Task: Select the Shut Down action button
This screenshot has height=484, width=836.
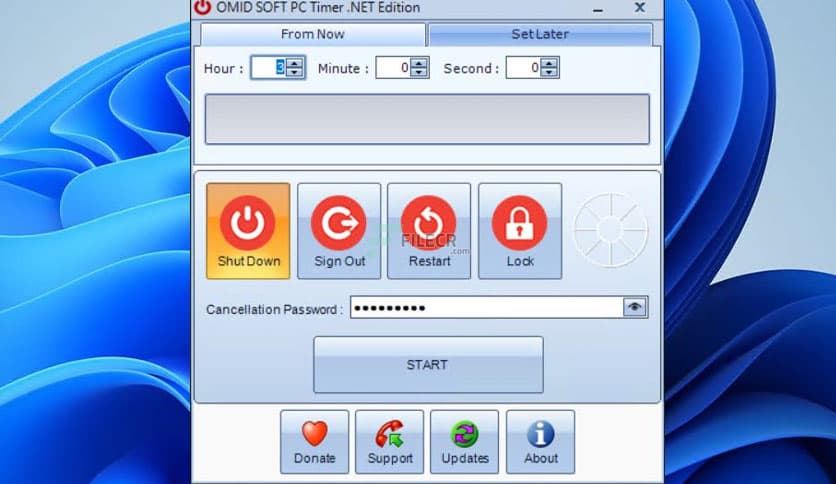Action: point(248,231)
